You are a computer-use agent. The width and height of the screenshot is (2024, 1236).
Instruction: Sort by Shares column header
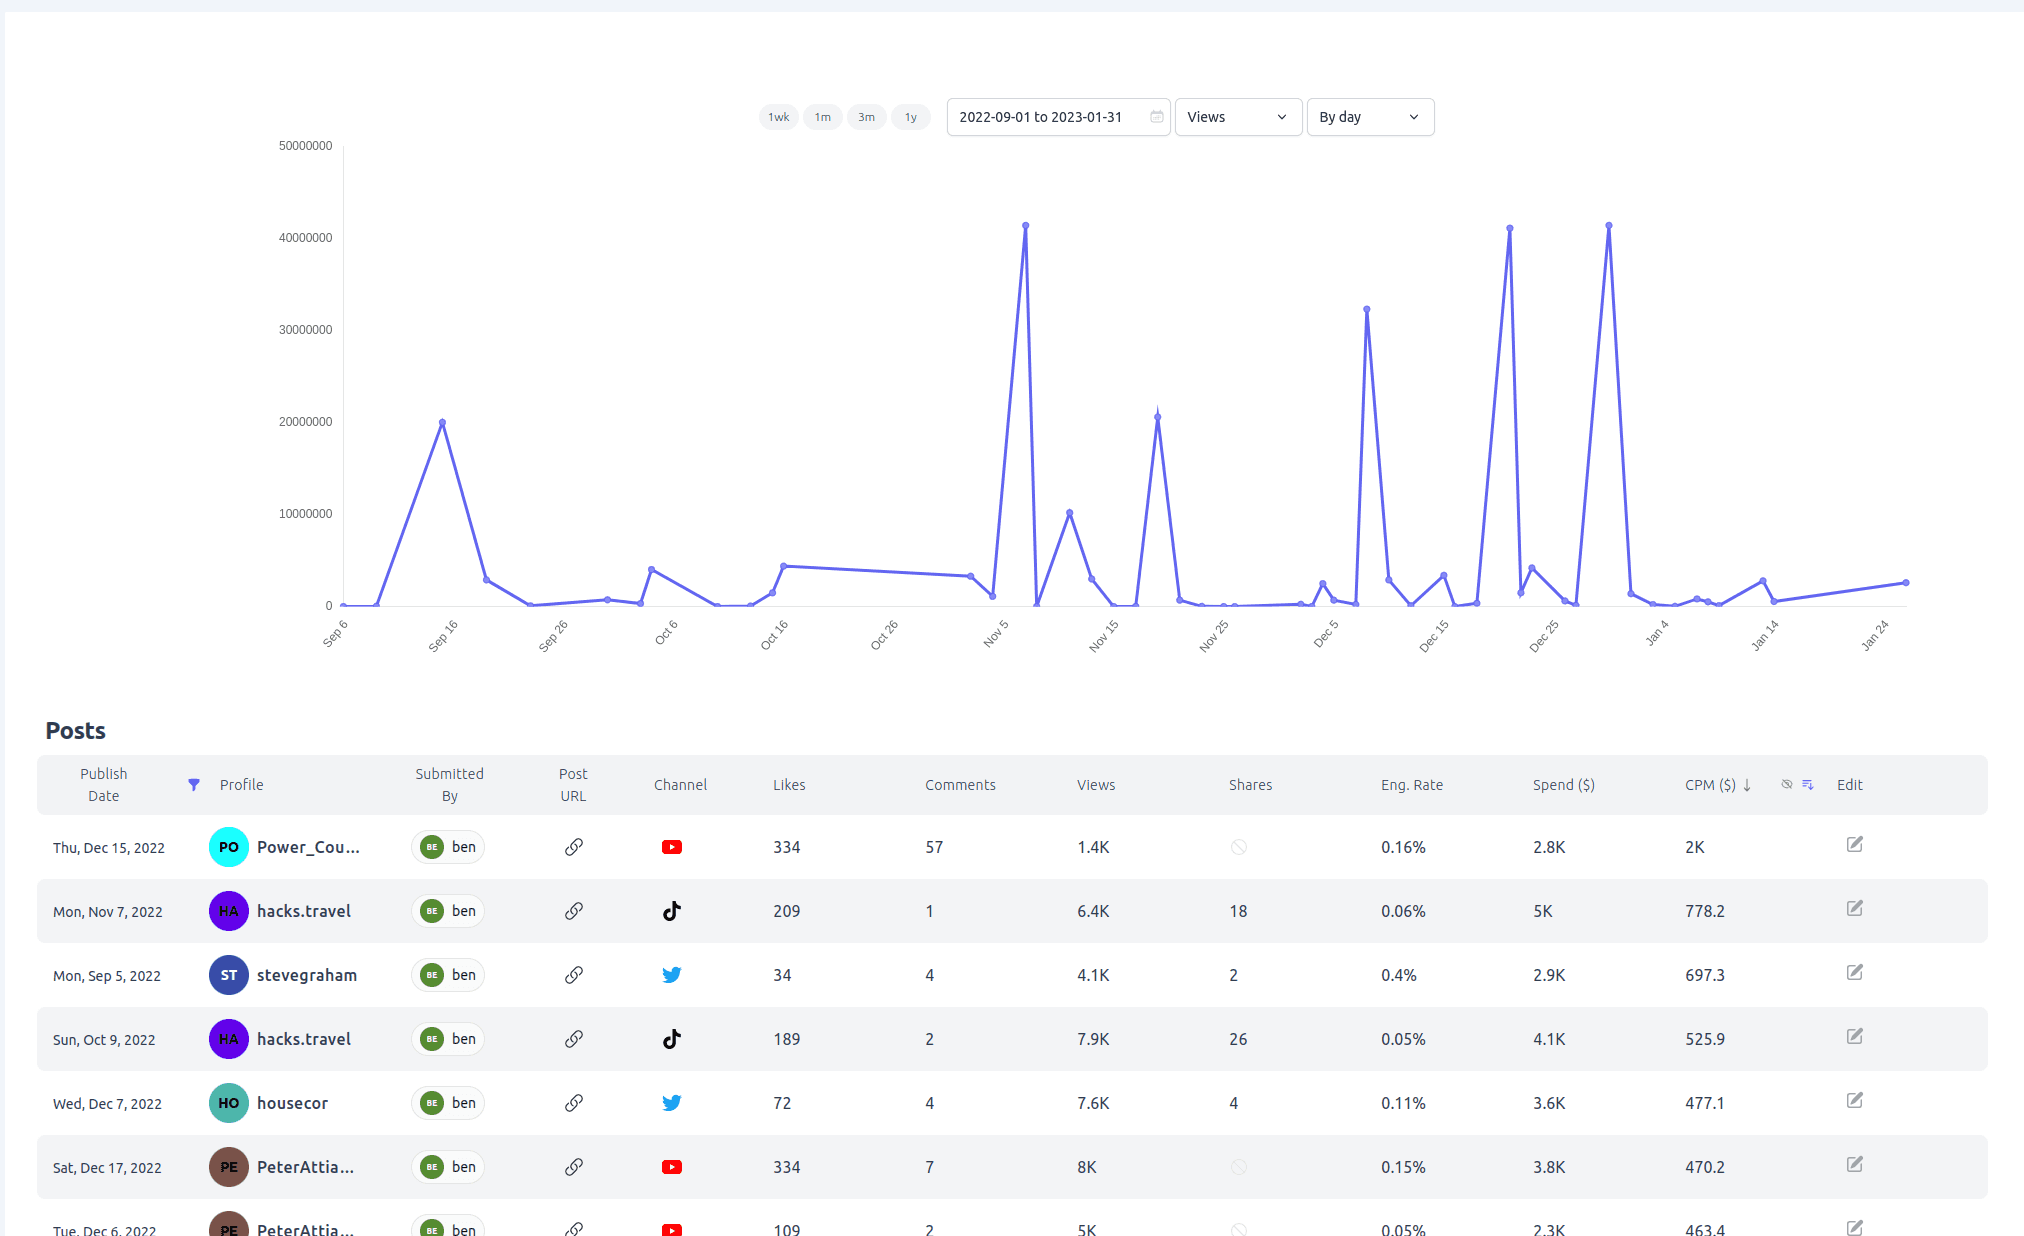tap(1250, 785)
